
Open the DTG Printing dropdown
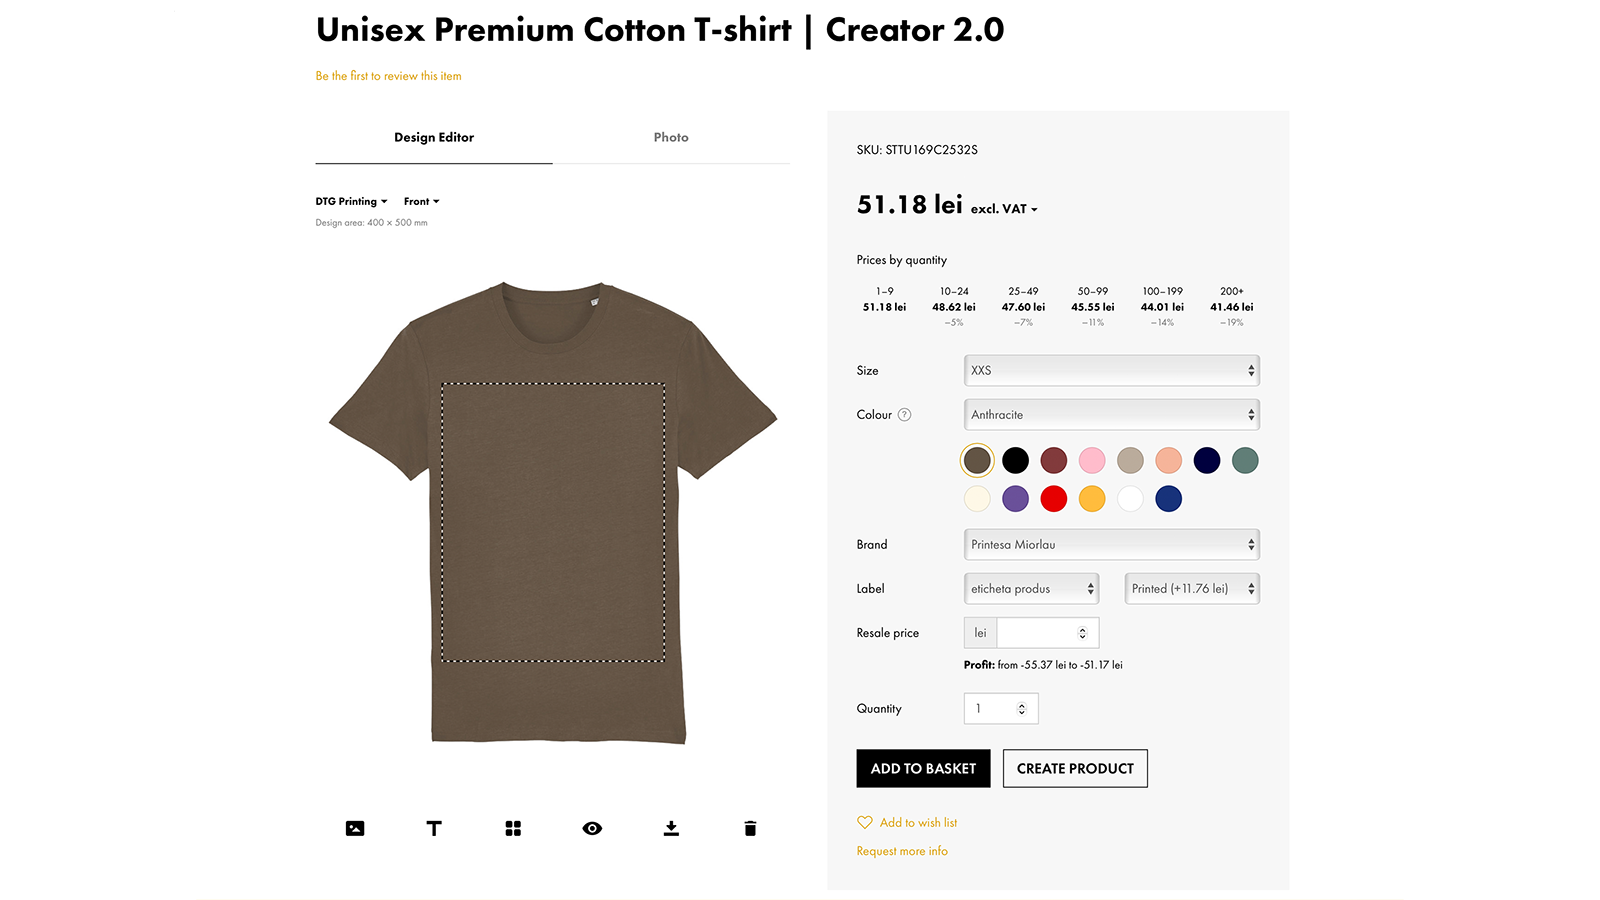(x=351, y=201)
